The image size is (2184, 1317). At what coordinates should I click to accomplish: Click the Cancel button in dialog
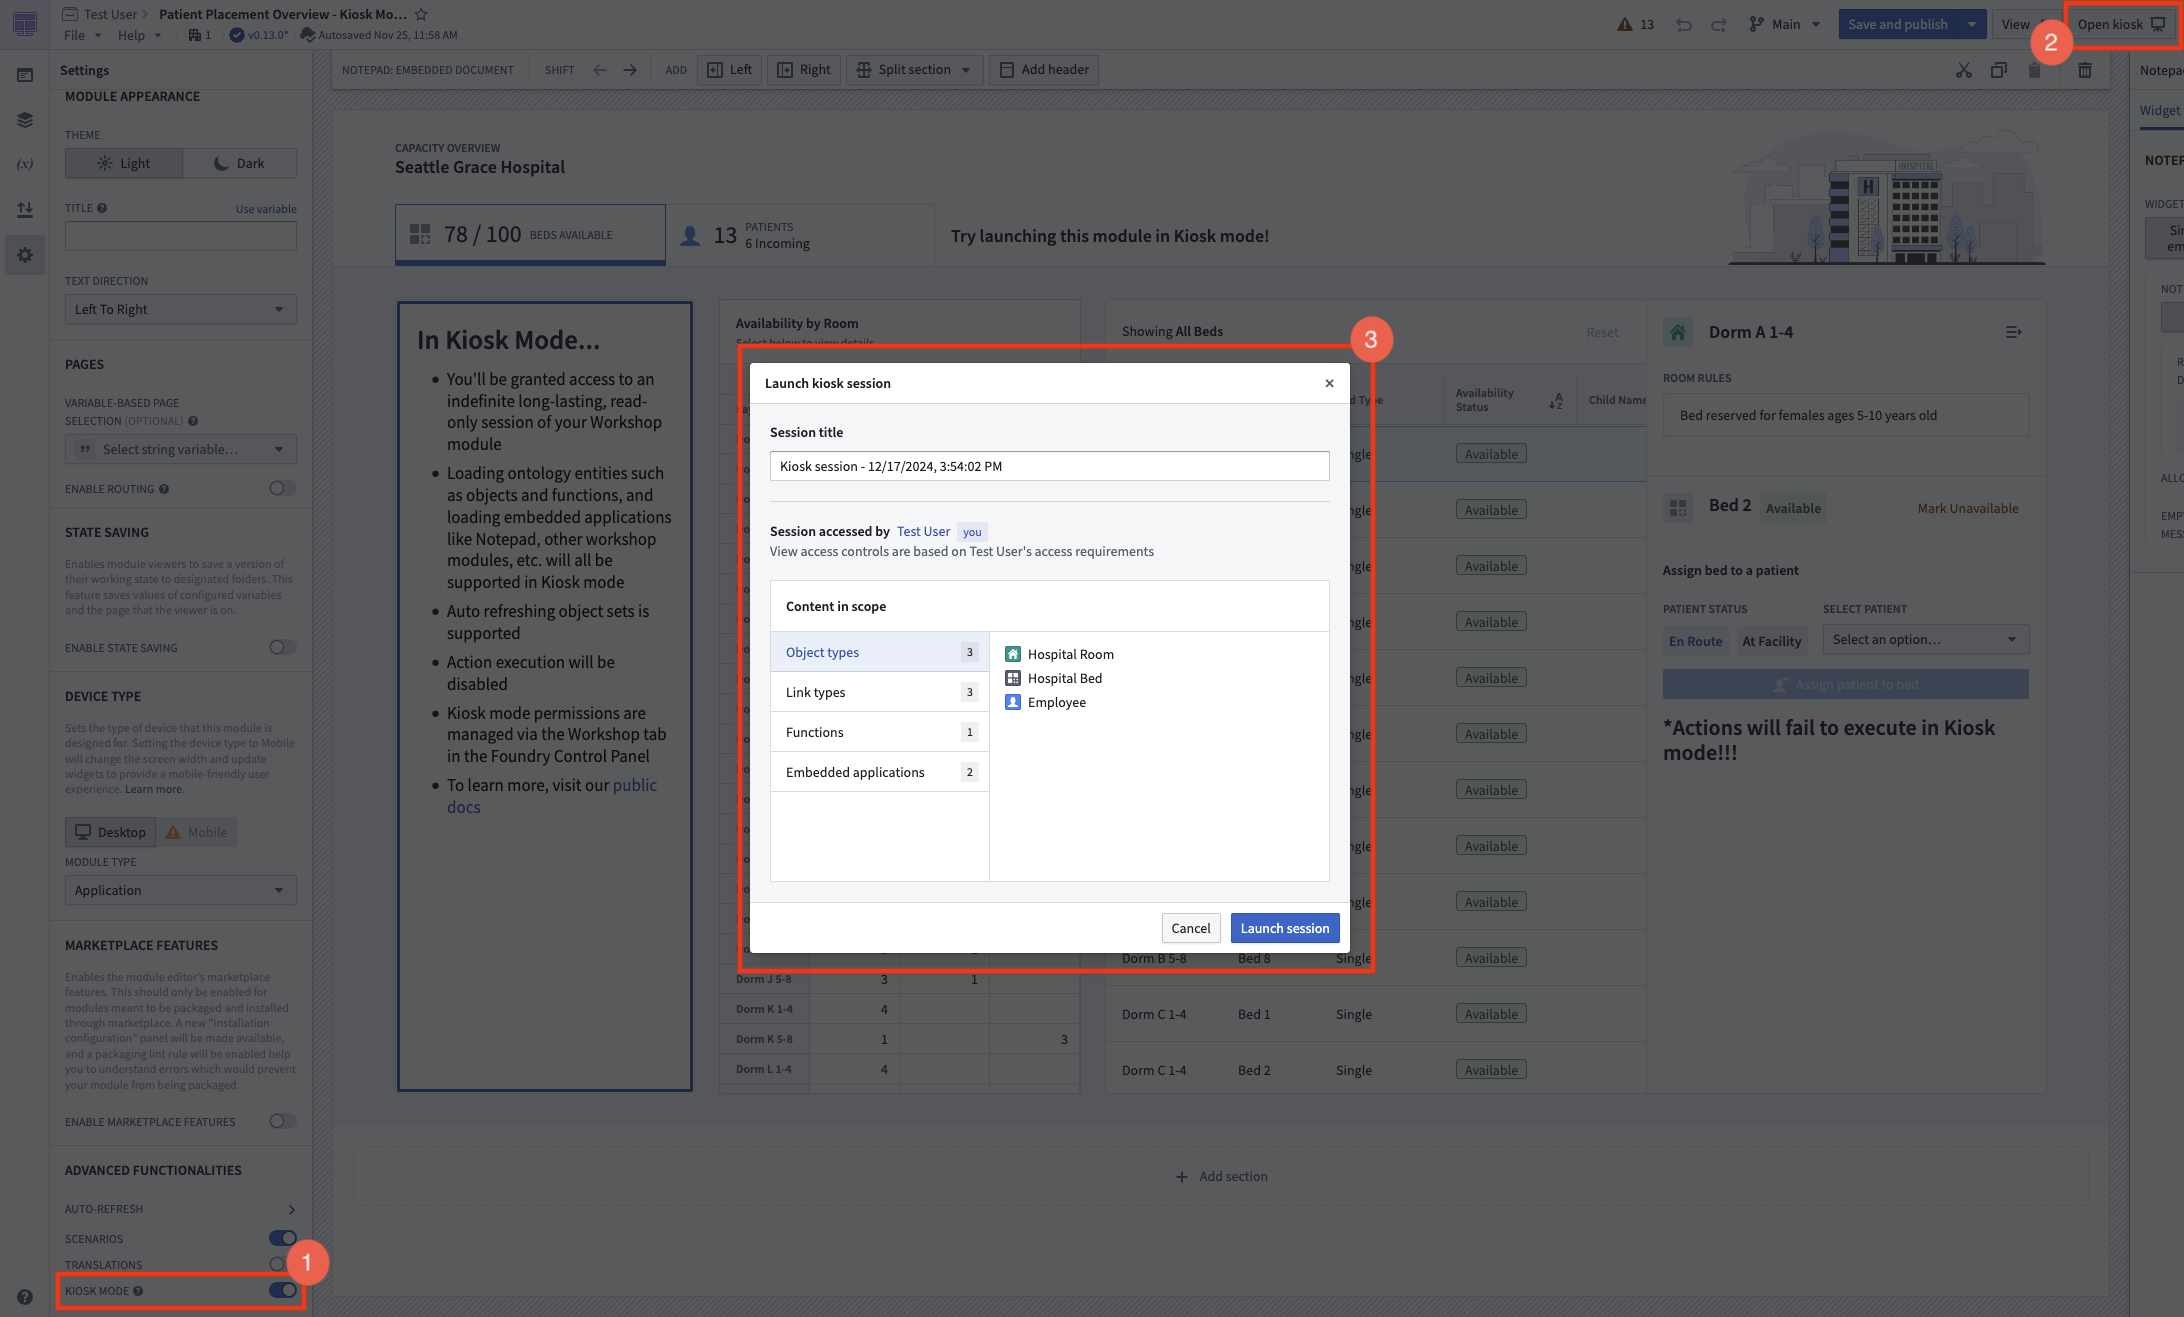[1190, 928]
